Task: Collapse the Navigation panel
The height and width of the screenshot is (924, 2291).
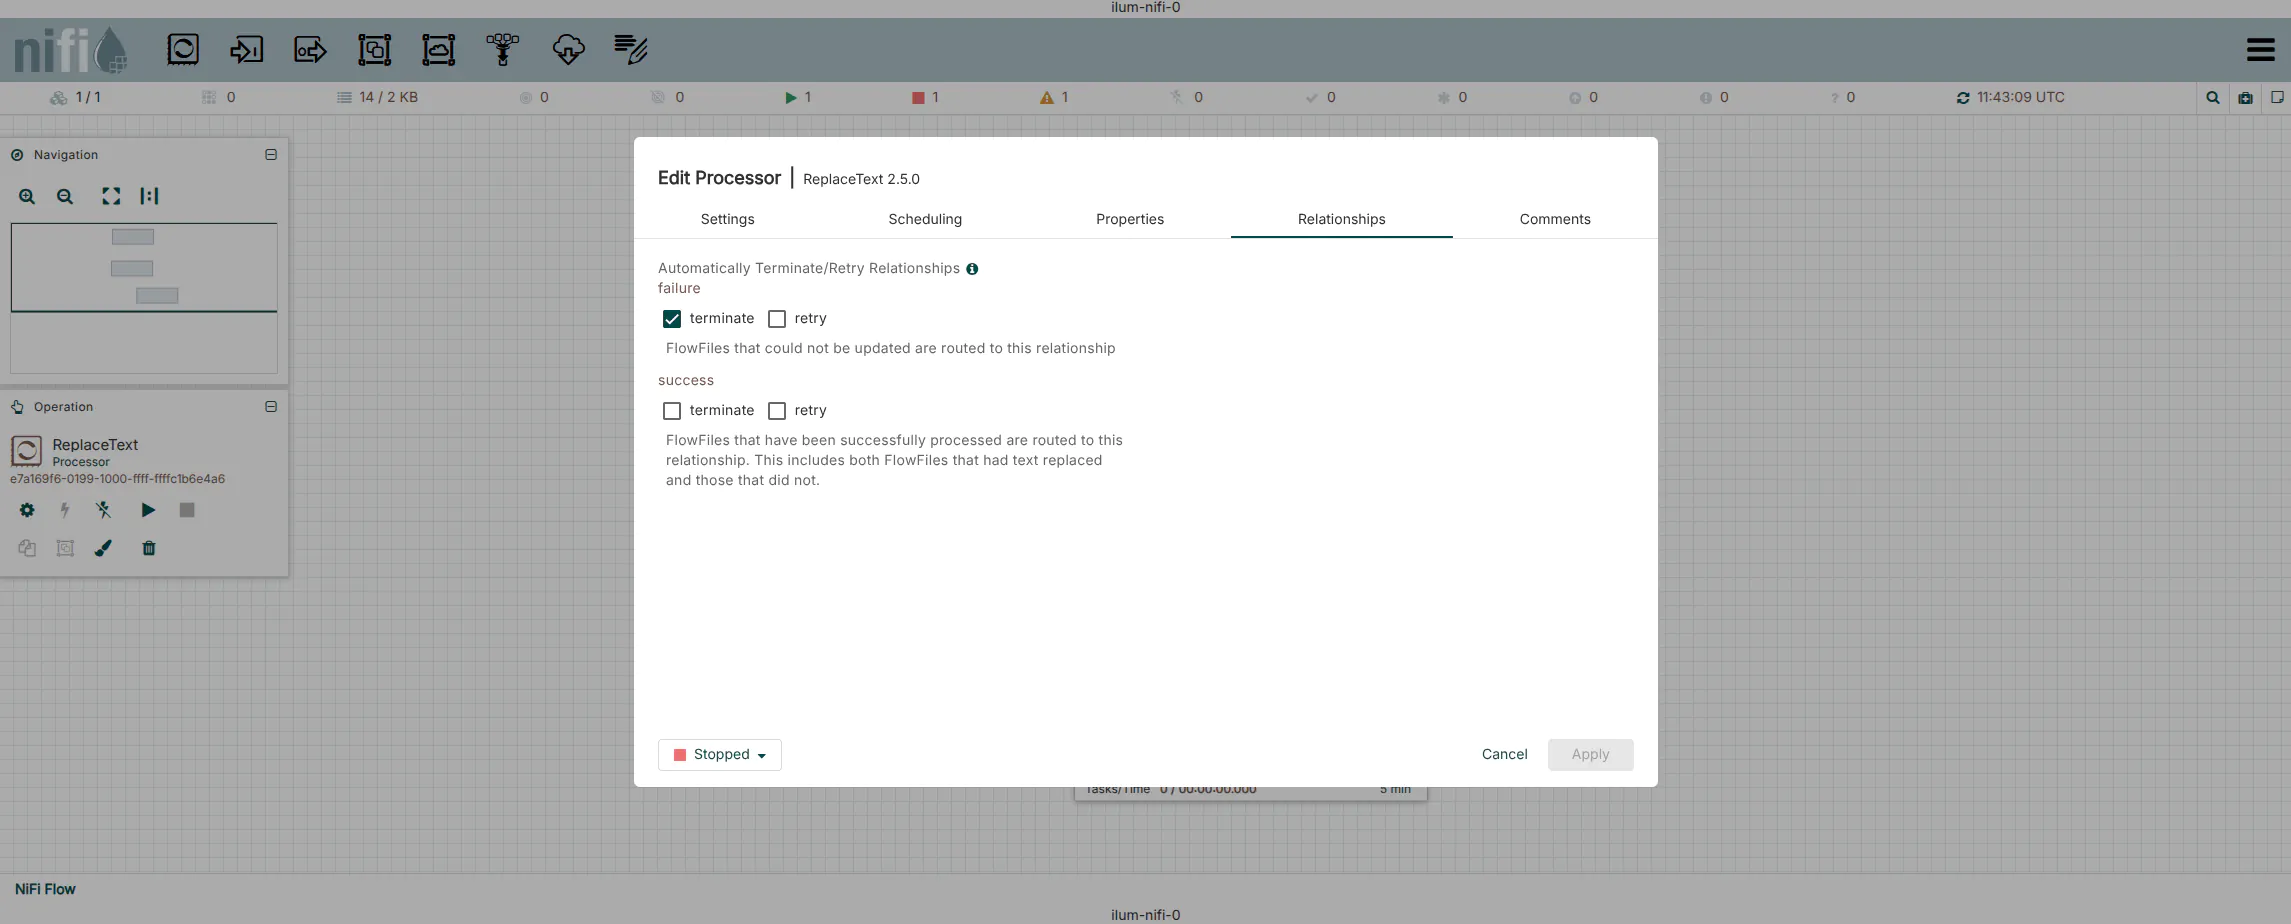Action: (x=271, y=155)
